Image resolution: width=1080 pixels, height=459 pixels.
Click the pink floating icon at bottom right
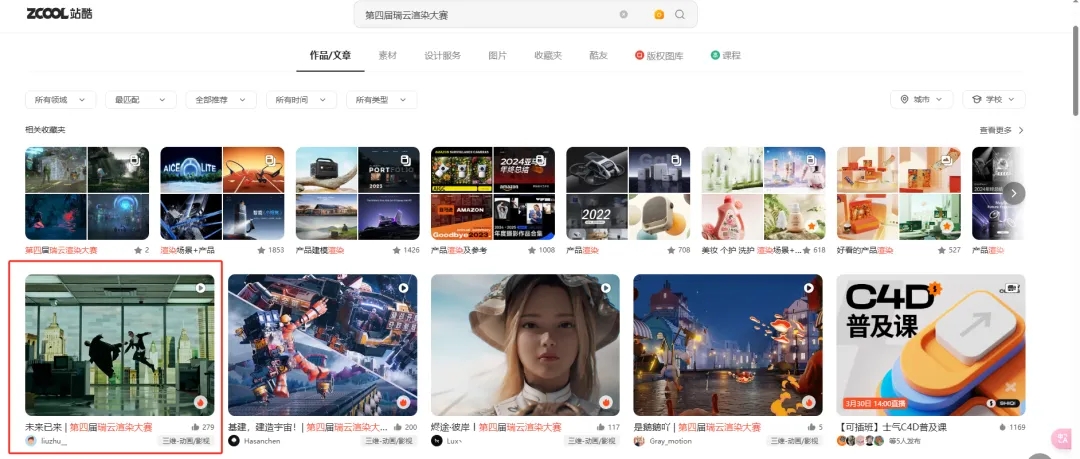[1062, 438]
